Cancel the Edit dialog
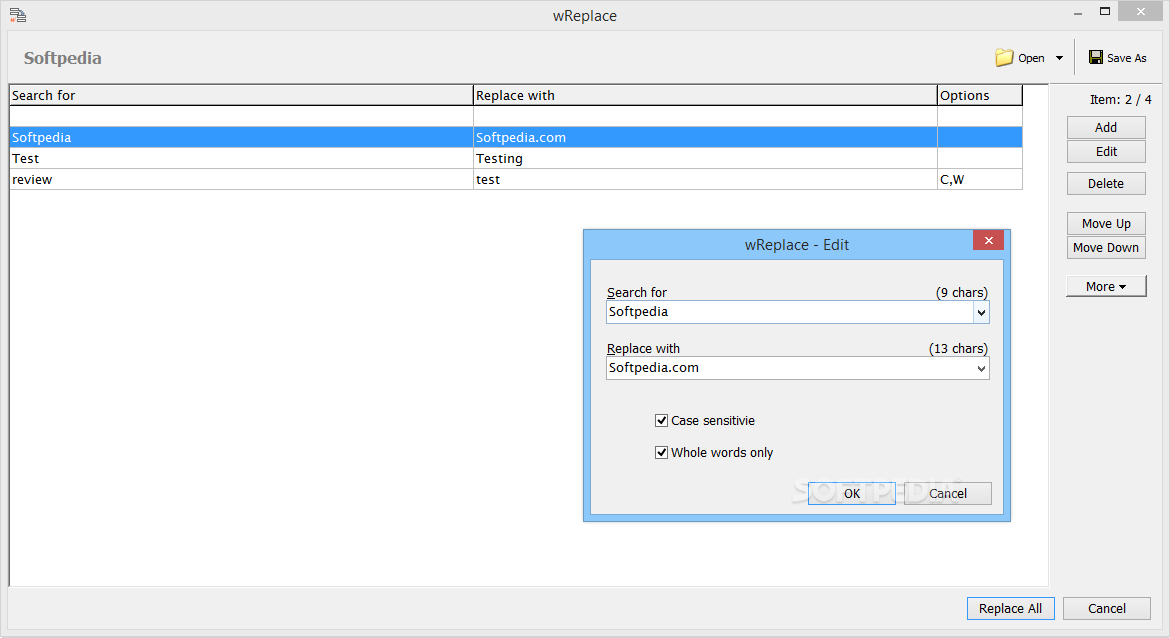The width and height of the screenshot is (1170, 638). coord(948,494)
